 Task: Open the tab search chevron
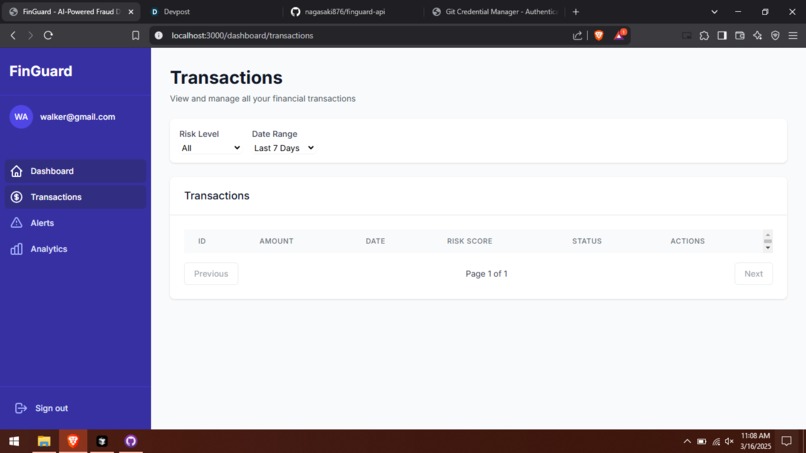point(714,11)
